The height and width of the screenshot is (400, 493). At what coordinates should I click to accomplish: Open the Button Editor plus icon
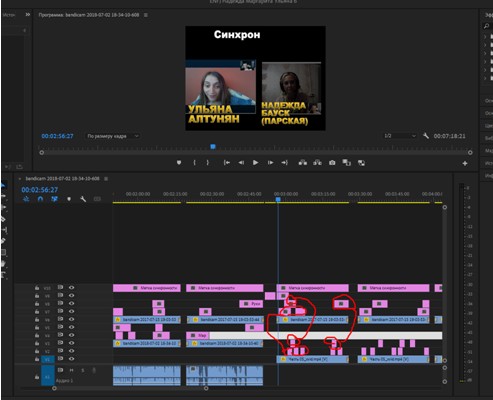[465, 163]
